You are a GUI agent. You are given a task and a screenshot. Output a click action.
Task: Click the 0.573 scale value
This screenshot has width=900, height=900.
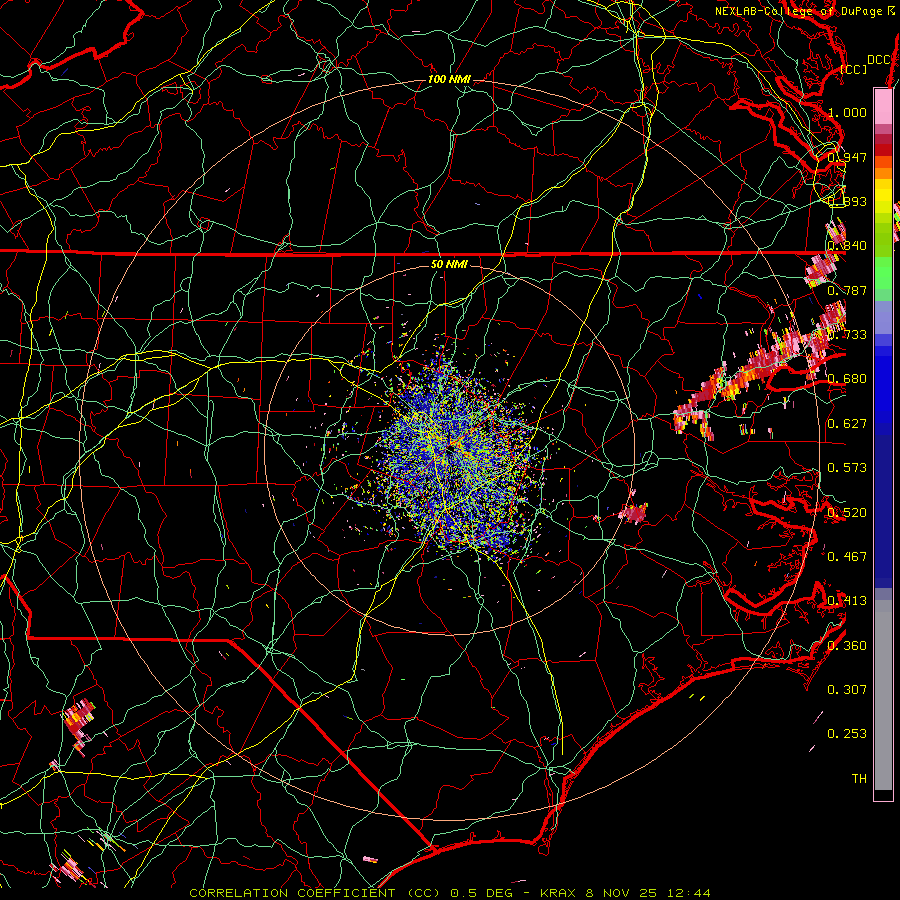point(847,468)
